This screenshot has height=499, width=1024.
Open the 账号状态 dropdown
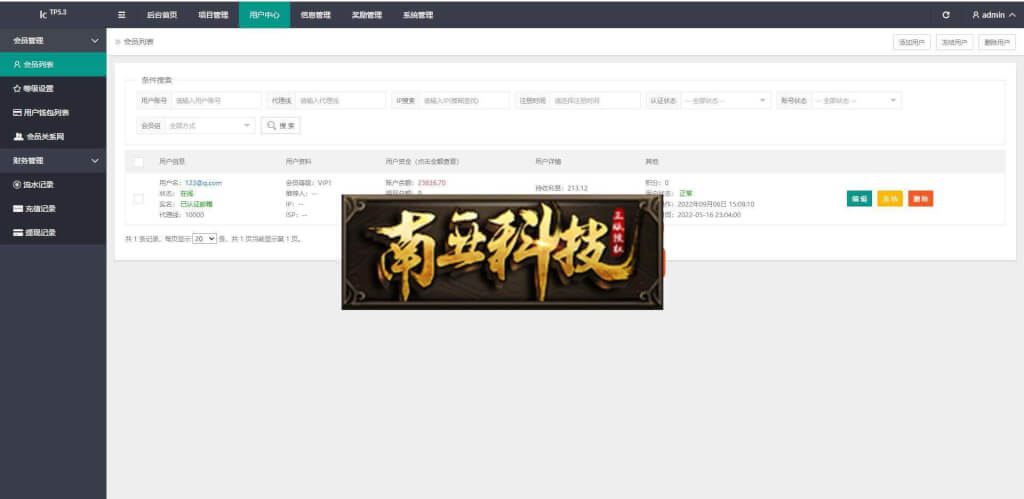pos(856,101)
